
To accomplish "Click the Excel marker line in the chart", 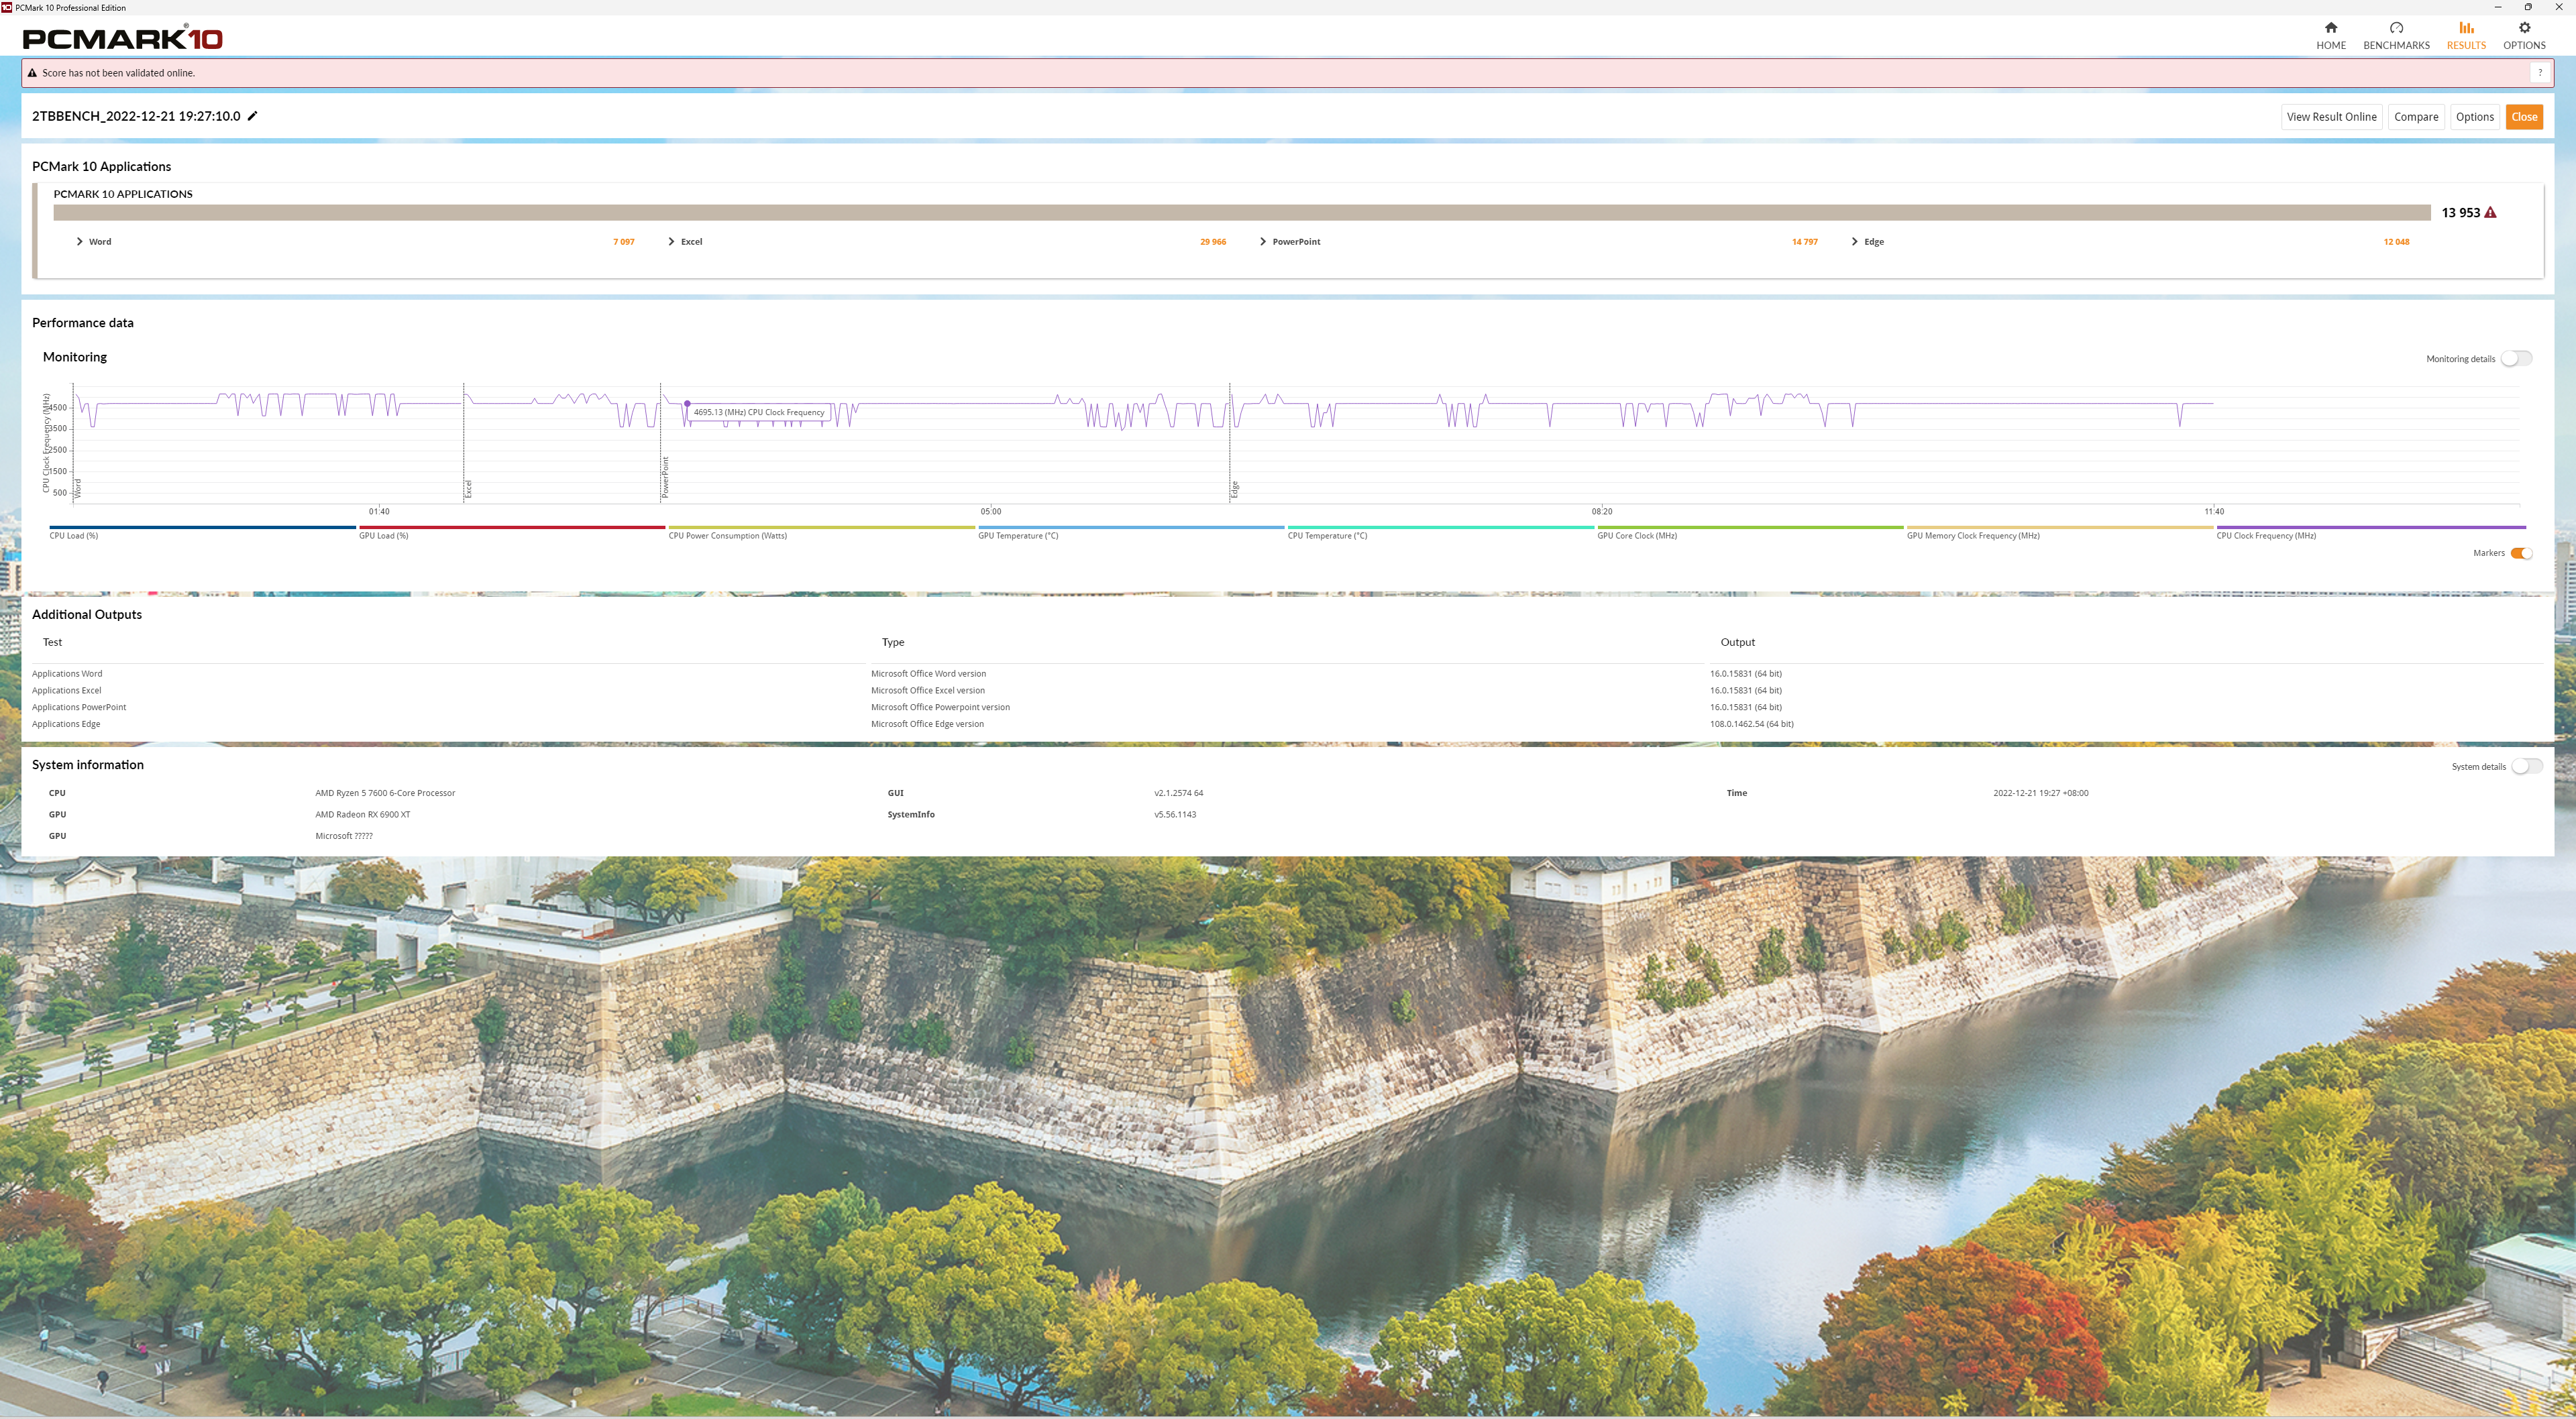I will [x=464, y=442].
